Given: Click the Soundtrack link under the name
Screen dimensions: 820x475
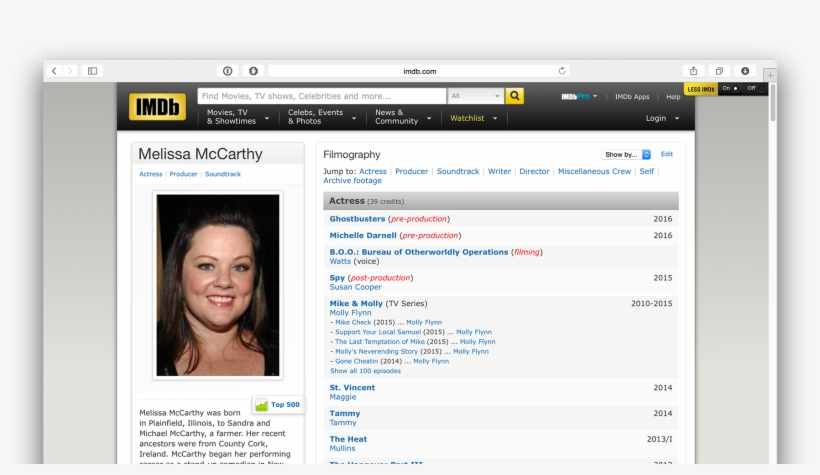Looking at the screenshot, I should pyautogui.click(x=223, y=174).
